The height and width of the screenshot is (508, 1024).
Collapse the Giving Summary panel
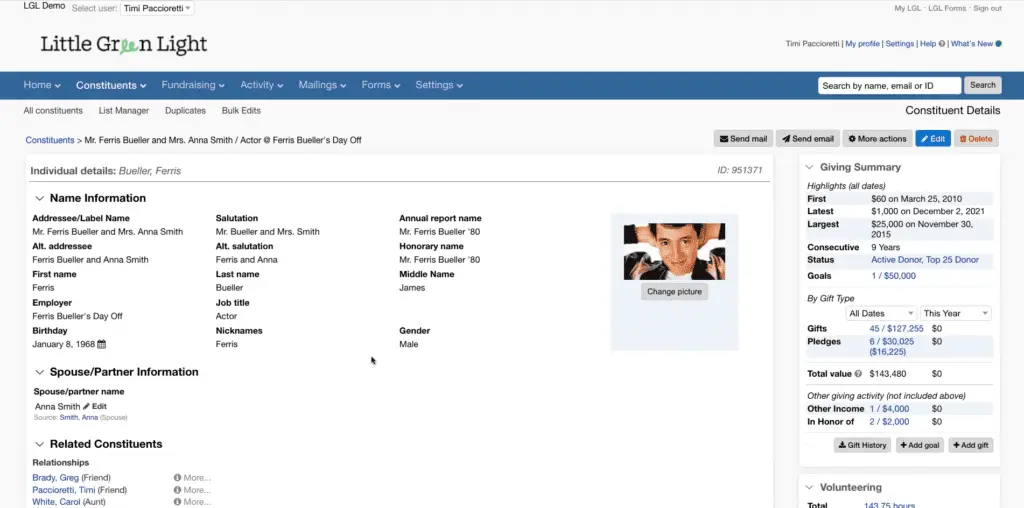tap(809, 167)
